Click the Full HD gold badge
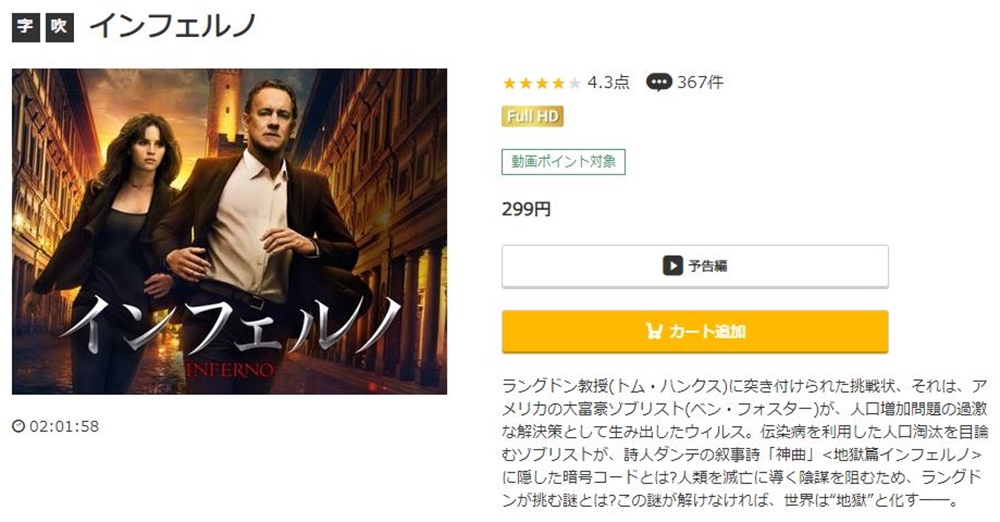The image size is (1000, 522). click(x=533, y=116)
